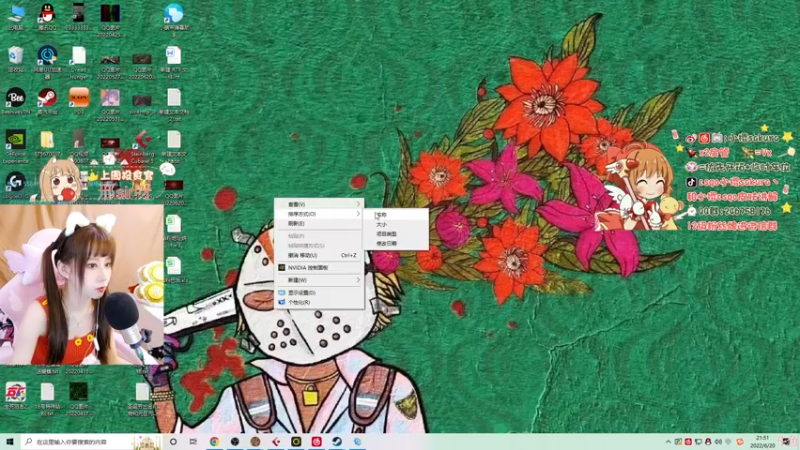800x450 pixels.
Task: Sort by Size in the submenu
Action: 395,224
